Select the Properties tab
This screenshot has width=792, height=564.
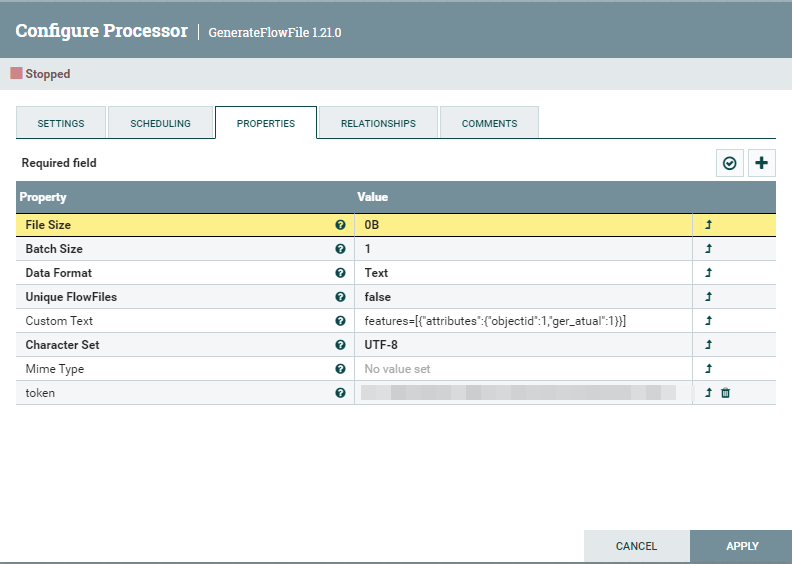266,123
